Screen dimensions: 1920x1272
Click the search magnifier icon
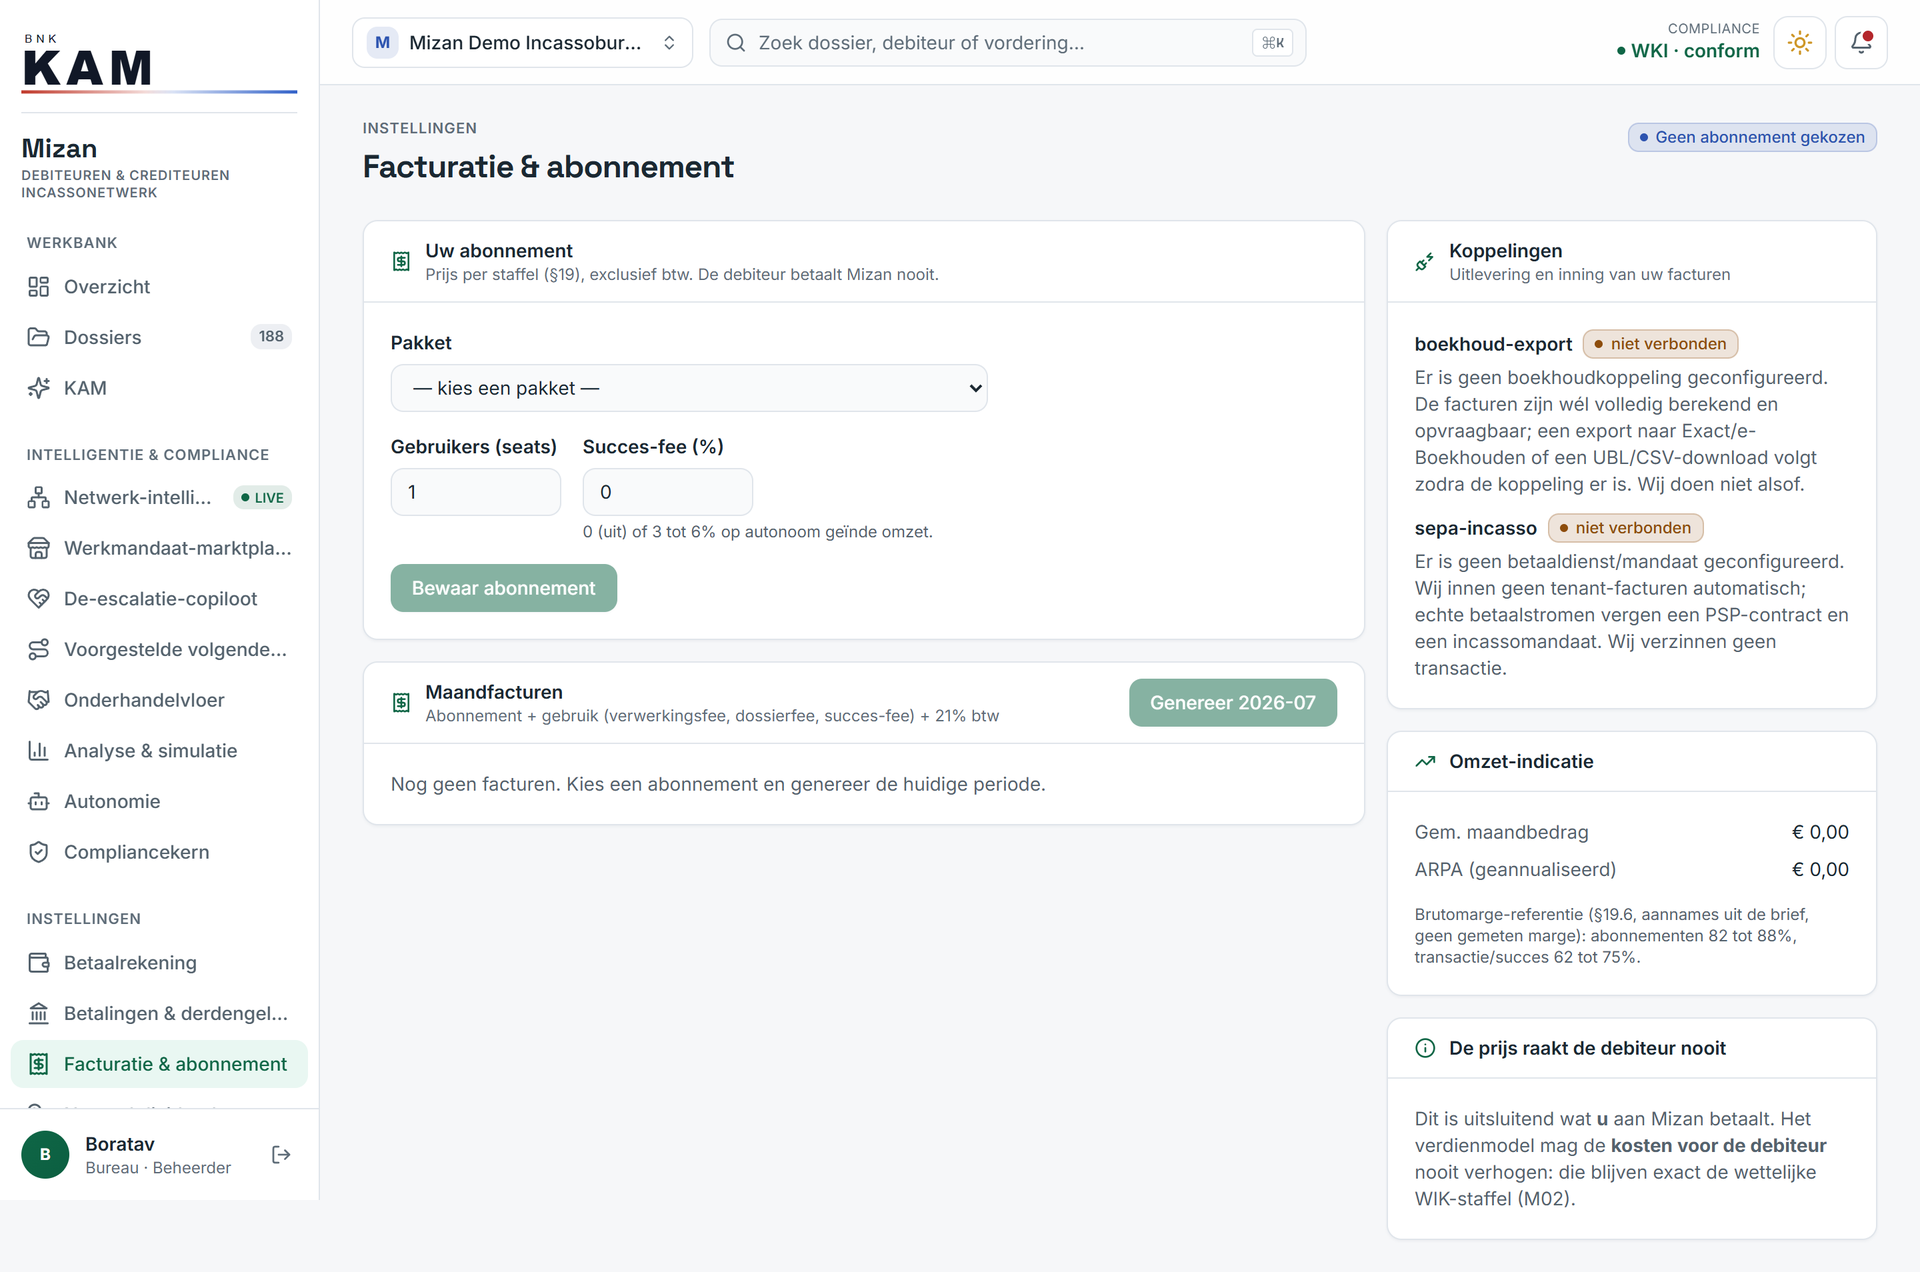(736, 43)
